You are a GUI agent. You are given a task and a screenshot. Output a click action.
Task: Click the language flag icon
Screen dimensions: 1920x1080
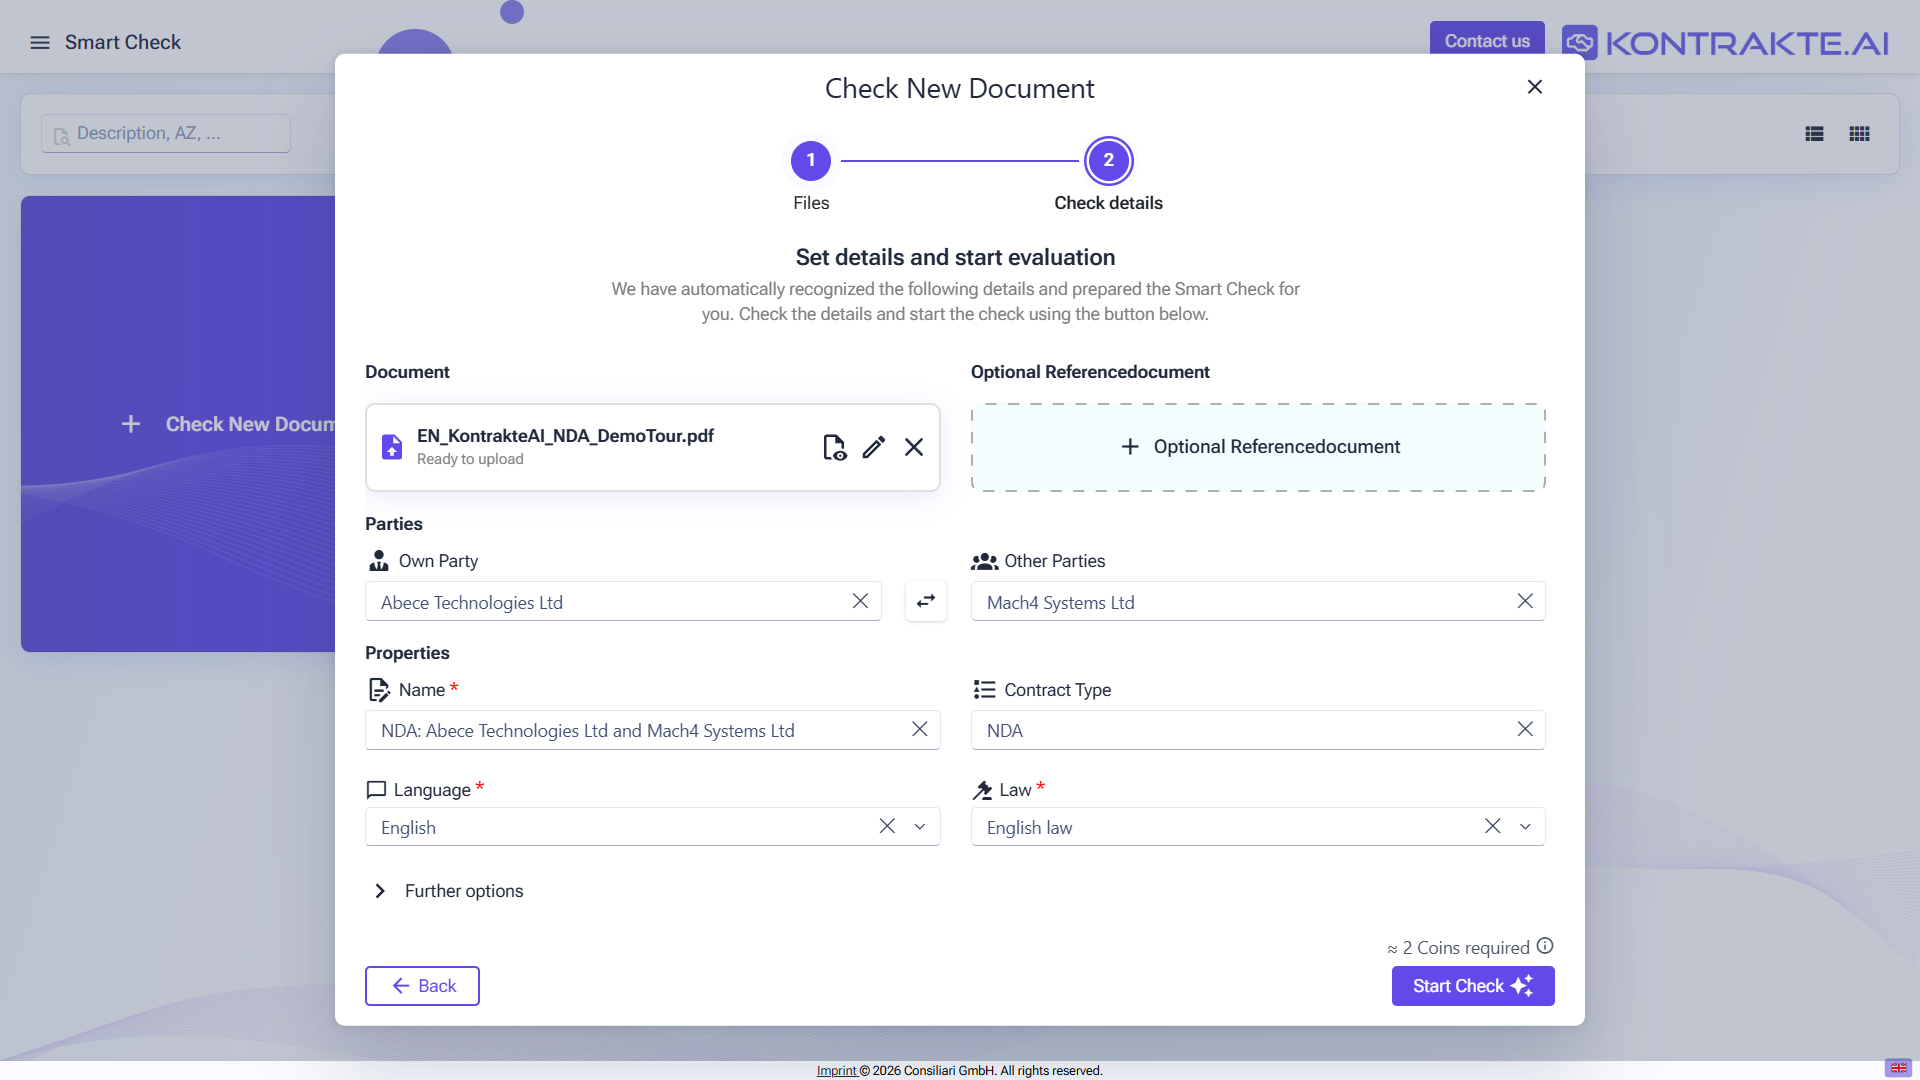coord(1898,1068)
